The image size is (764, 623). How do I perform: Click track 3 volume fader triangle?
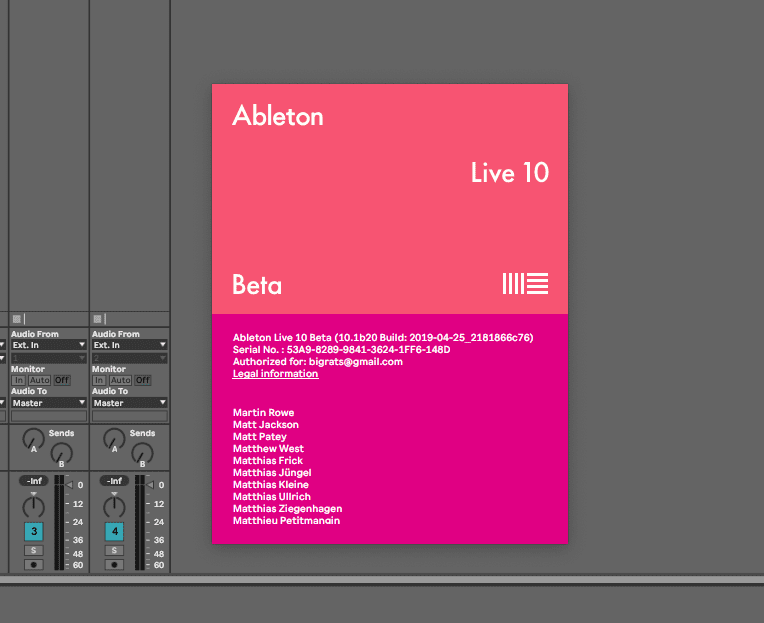click(x=69, y=485)
